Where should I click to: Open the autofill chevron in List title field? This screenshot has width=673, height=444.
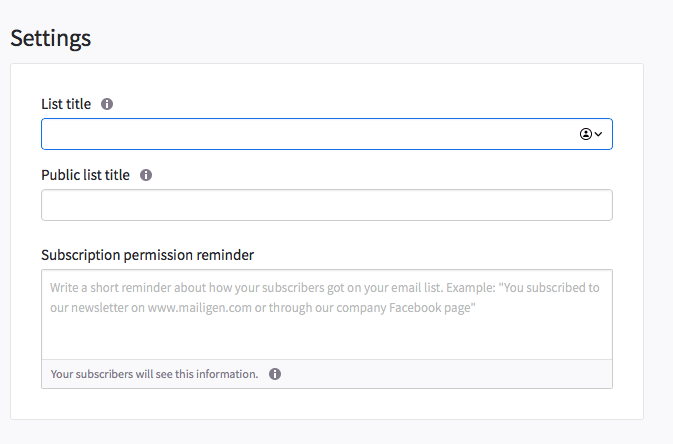[598, 134]
